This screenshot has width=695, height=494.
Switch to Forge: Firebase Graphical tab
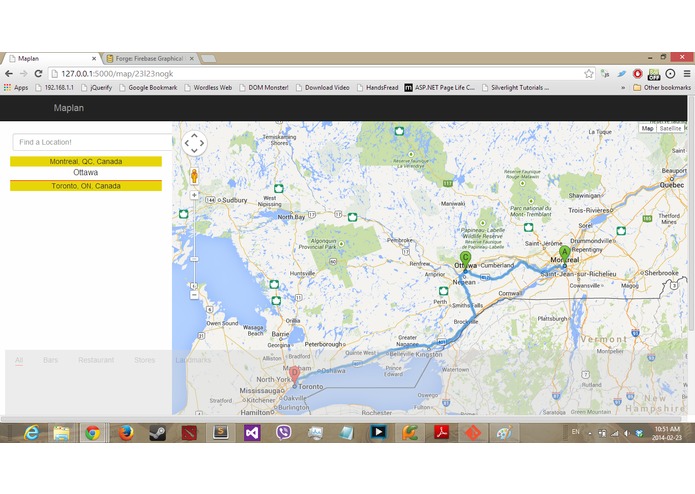(x=149, y=58)
